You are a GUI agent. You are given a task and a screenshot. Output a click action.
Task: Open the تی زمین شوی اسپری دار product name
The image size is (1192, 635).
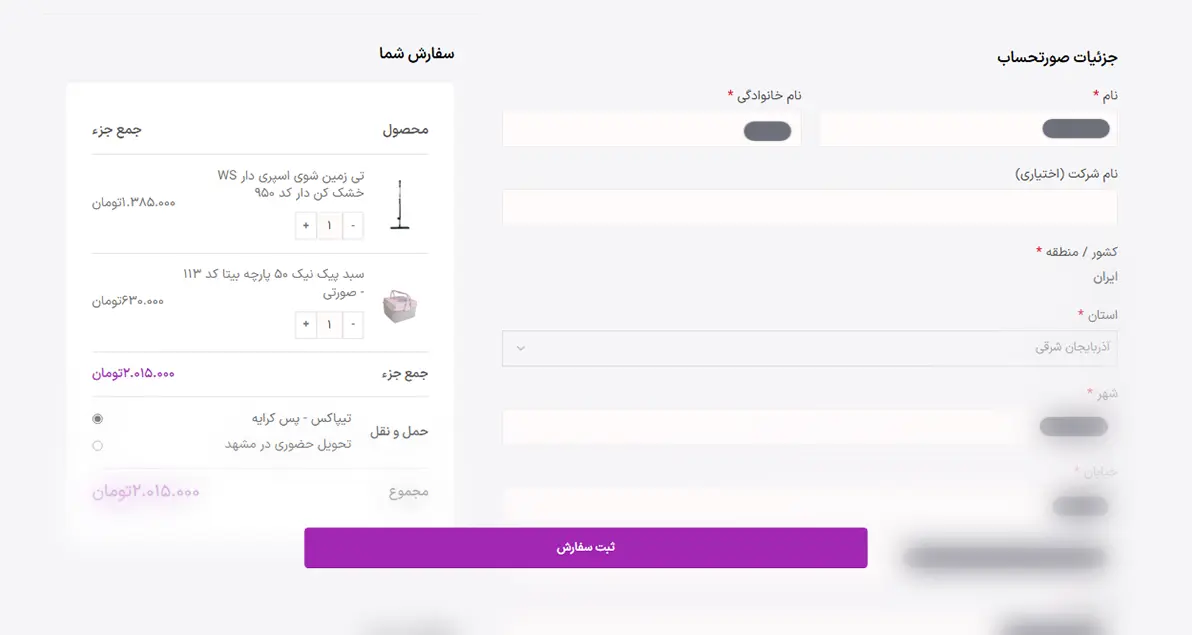tap(291, 184)
